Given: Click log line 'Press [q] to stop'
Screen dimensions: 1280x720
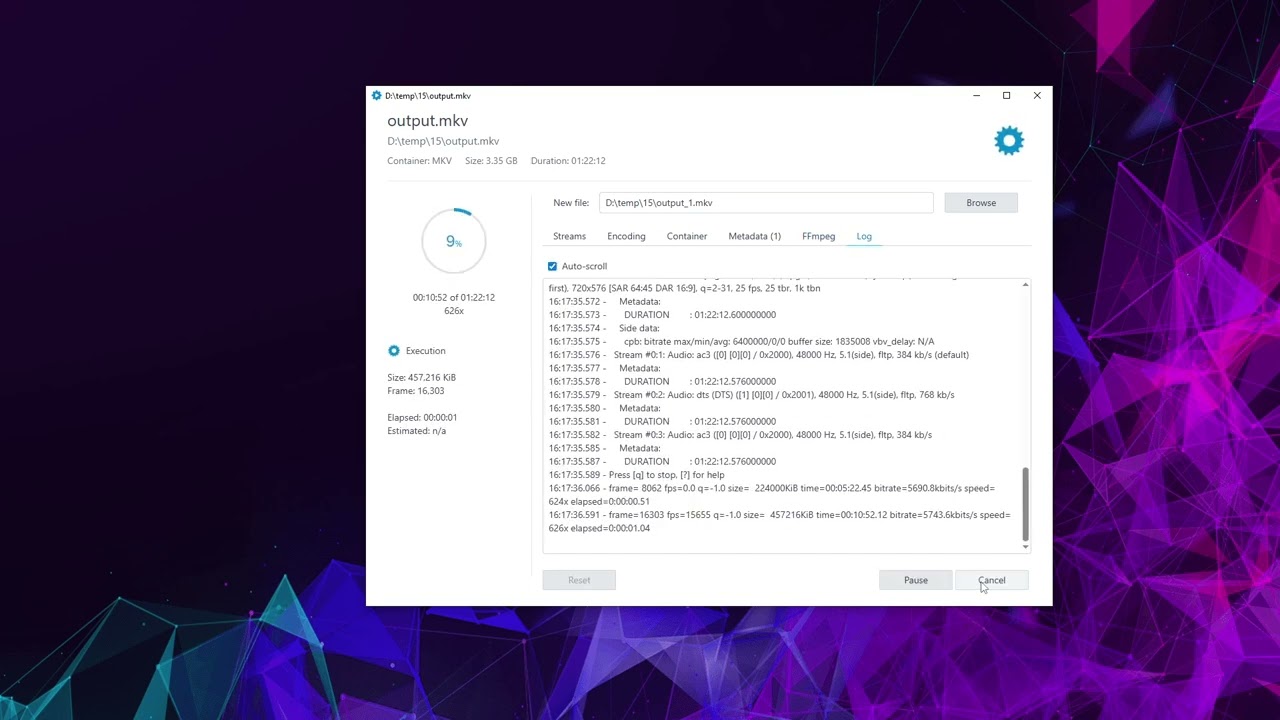Looking at the screenshot, I should pyautogui.click(x=636, y=475).
